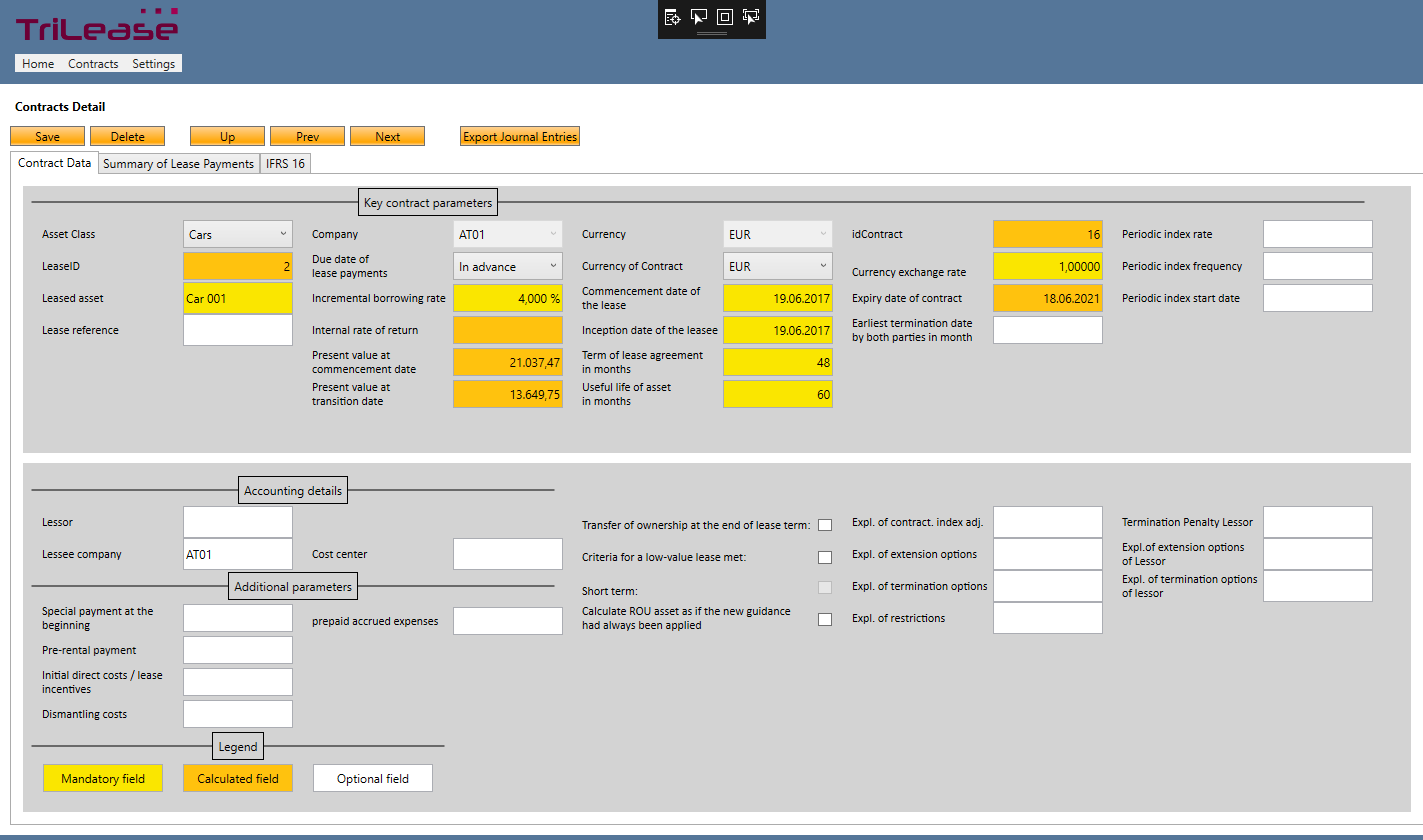Click Expl. of restrictions field
The width and height of the screenshot is (1423, 840).
(1048, 618)
